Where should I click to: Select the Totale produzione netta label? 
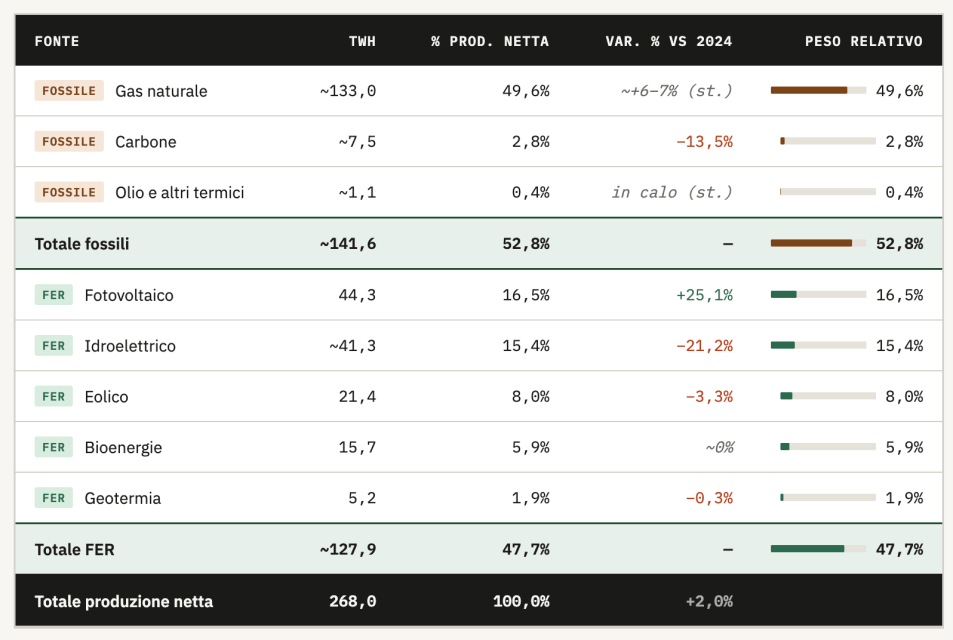pyautogui.click(x=123, y=602)
